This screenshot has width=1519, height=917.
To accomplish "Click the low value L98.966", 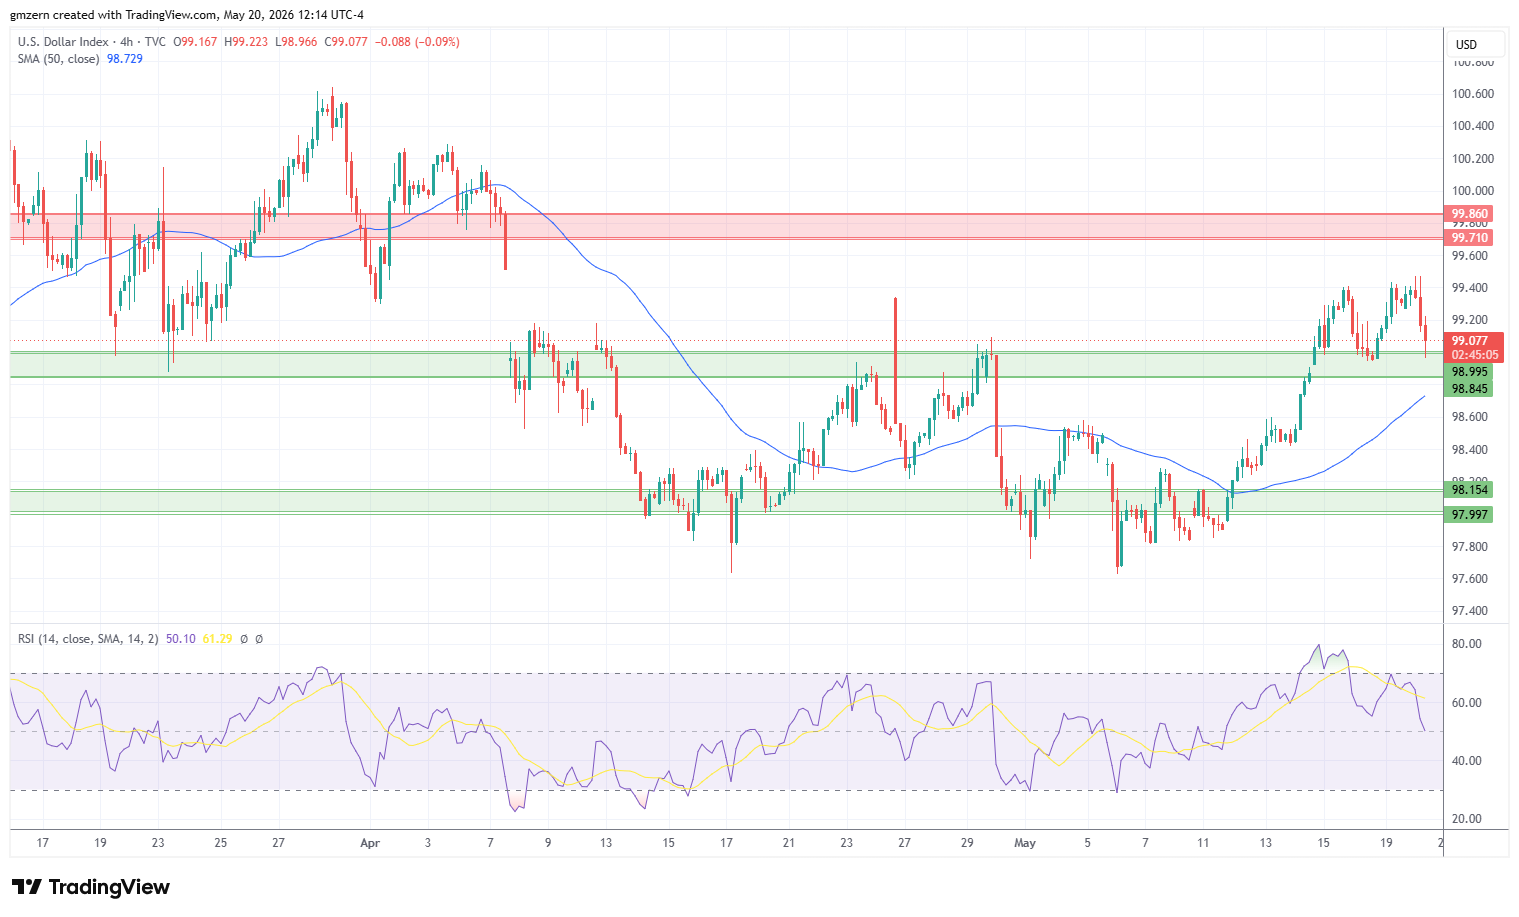I will tap(296, 42).
